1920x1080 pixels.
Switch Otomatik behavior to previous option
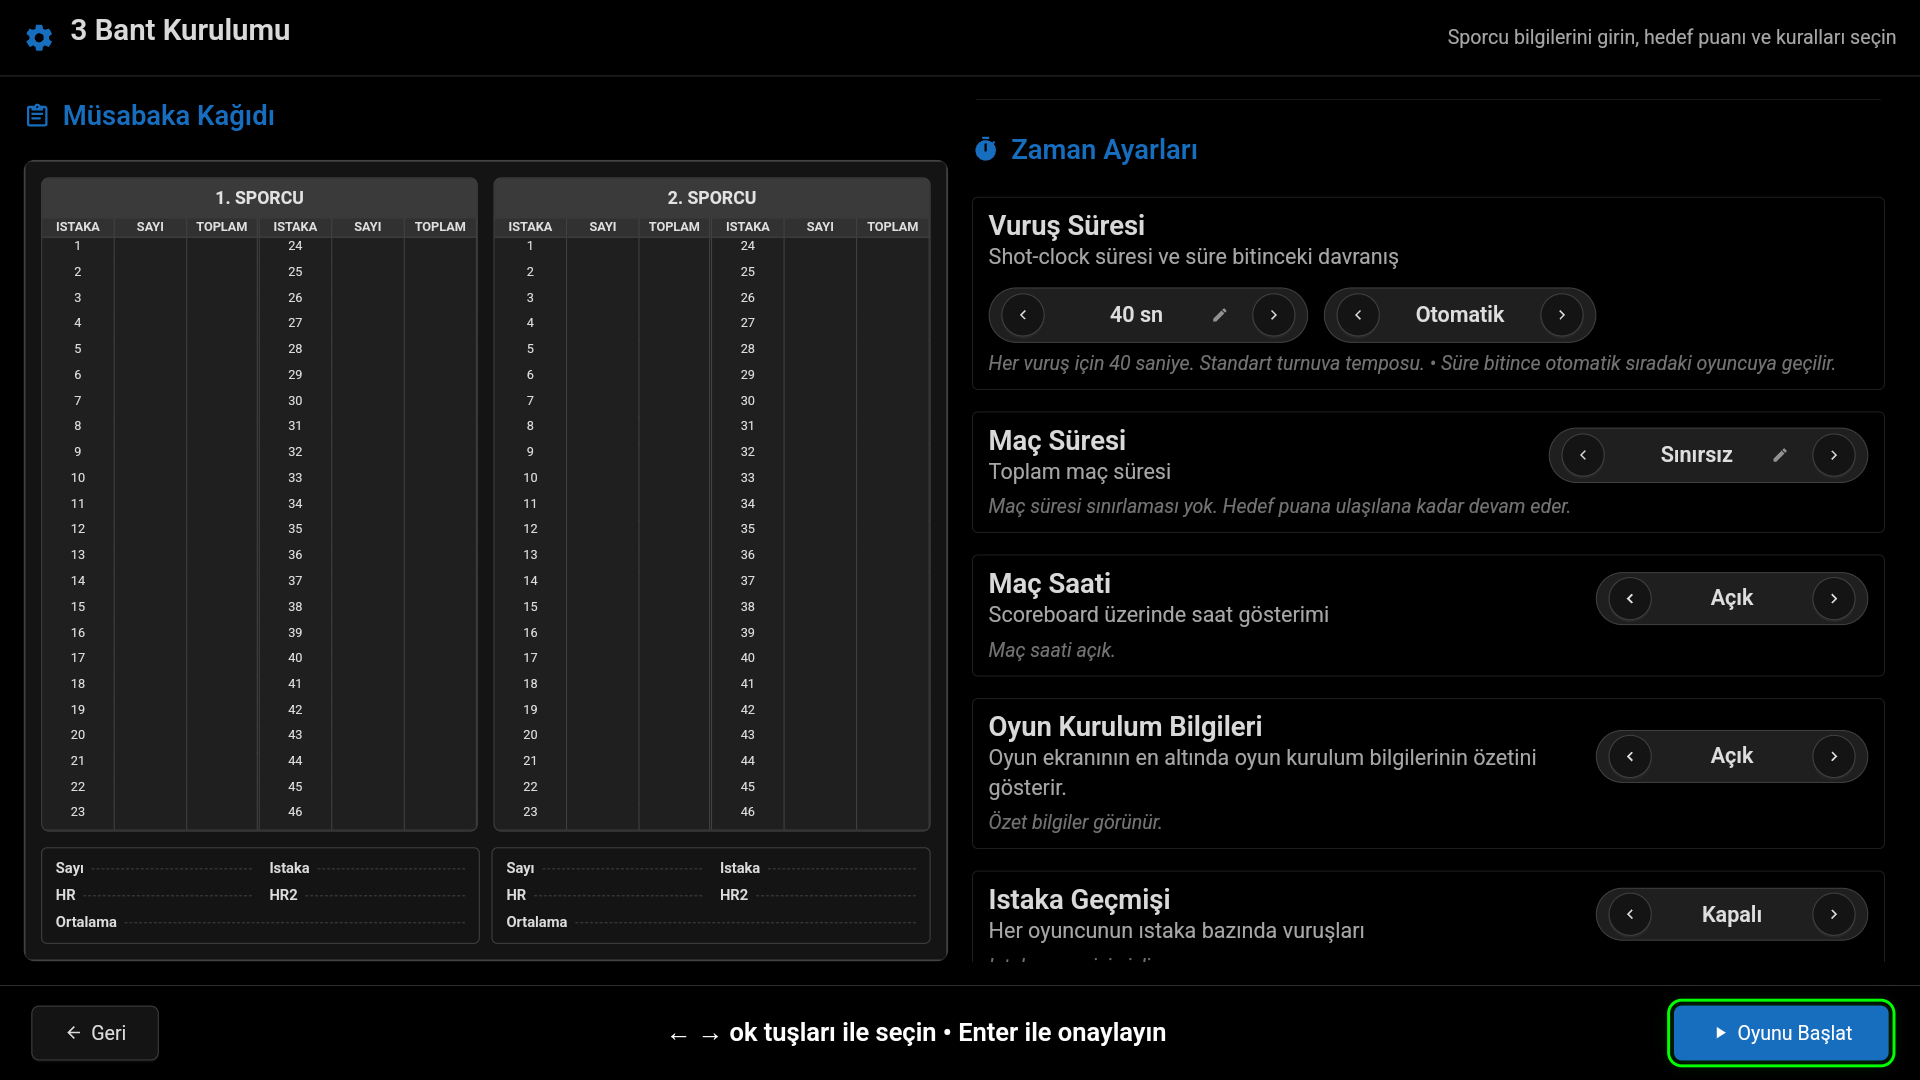point(1358,315)
